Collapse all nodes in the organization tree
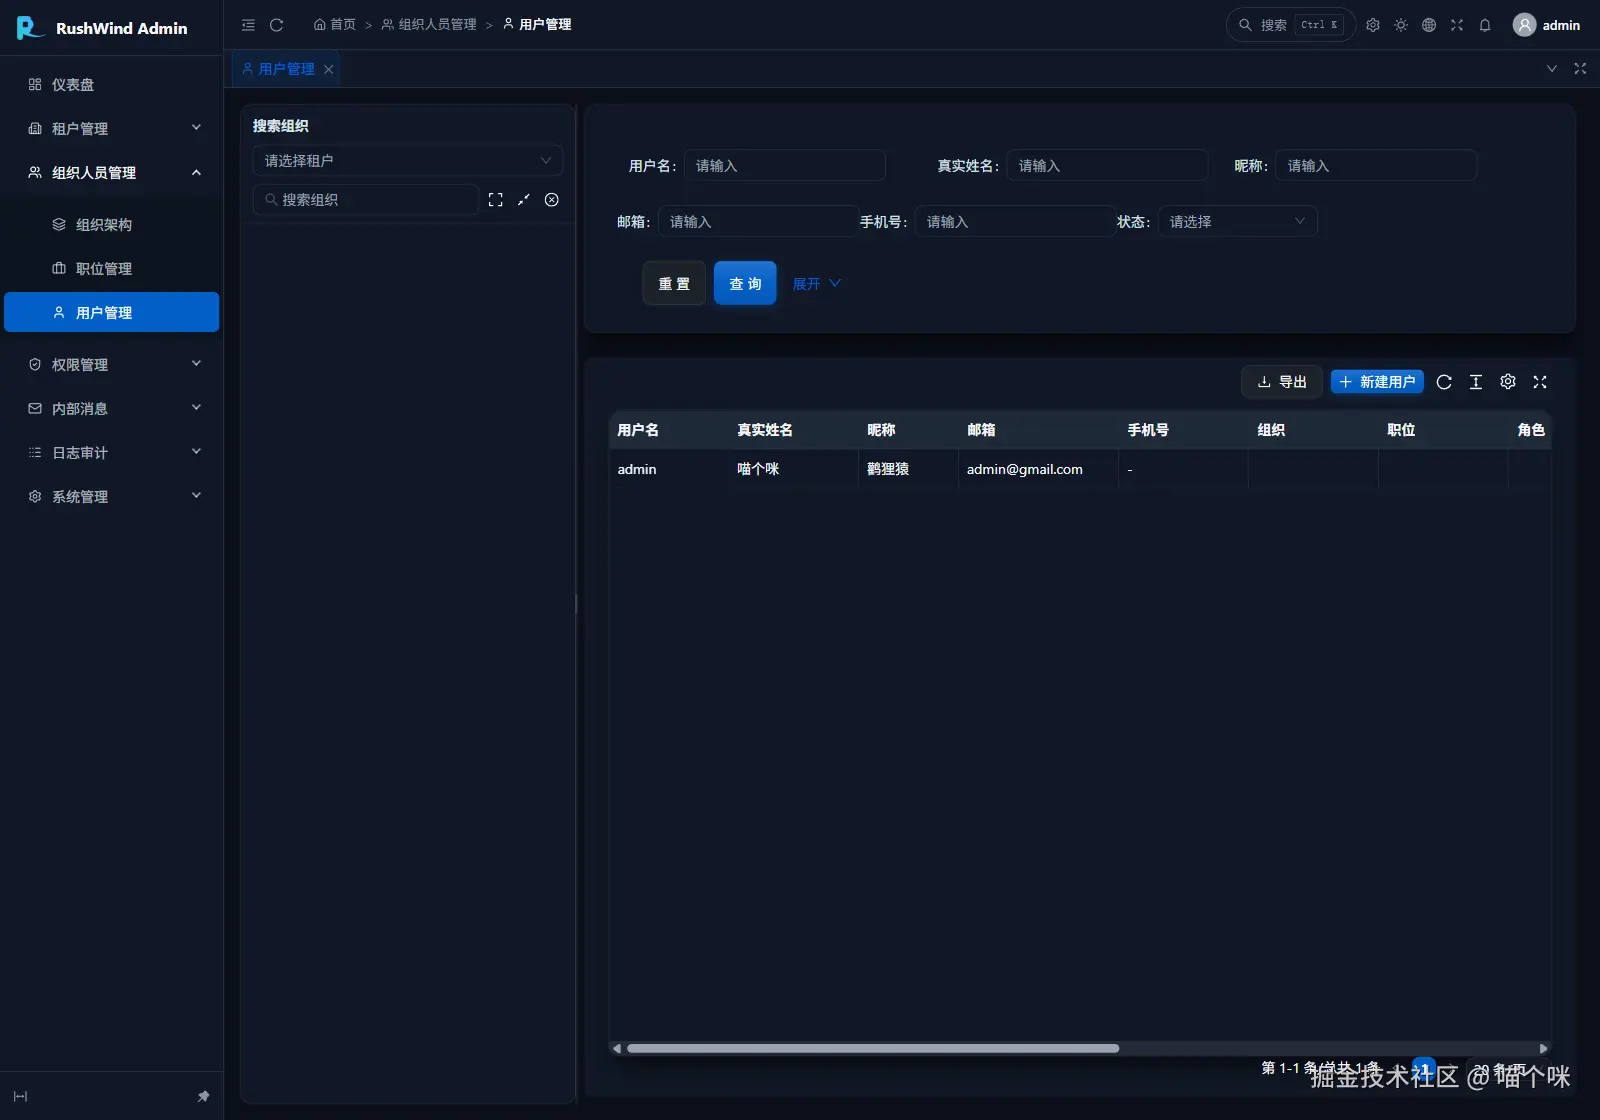The height and width of the screenshot is (1120, 1600). point(523,200)
